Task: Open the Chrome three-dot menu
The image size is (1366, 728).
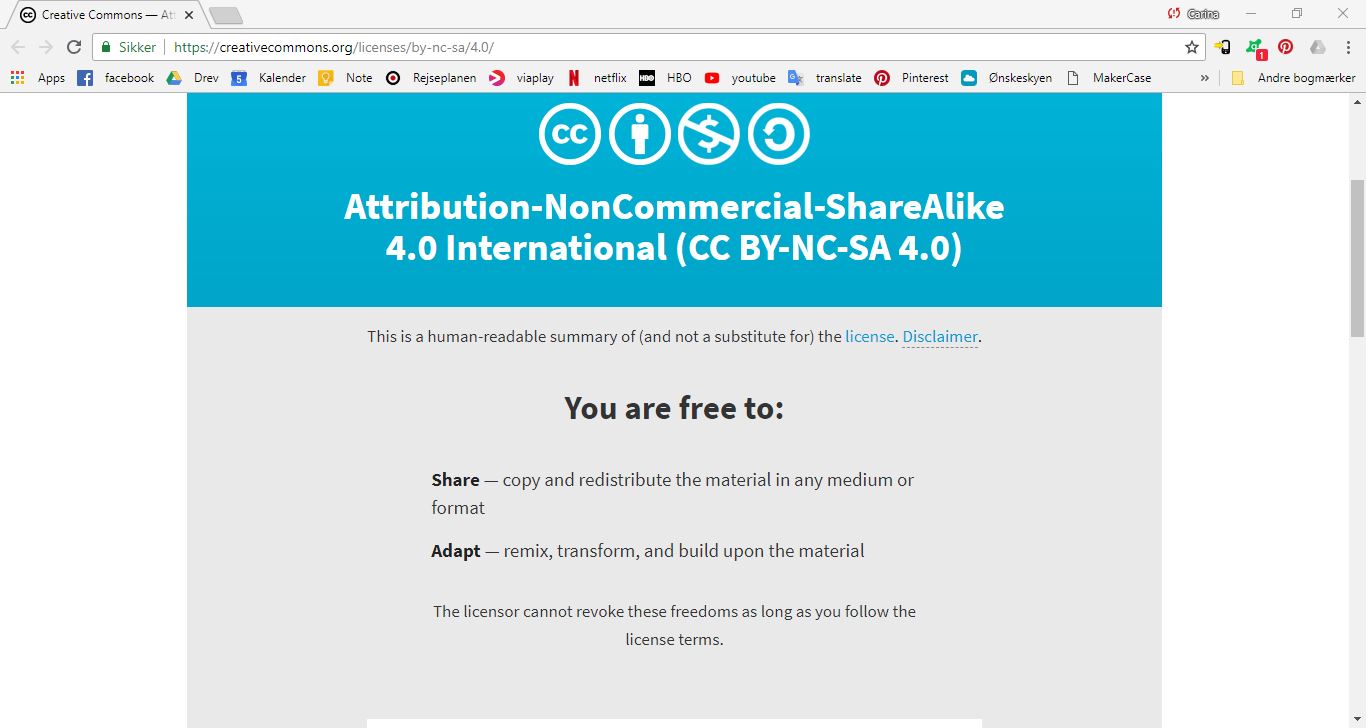Action: pos(1346,47)
